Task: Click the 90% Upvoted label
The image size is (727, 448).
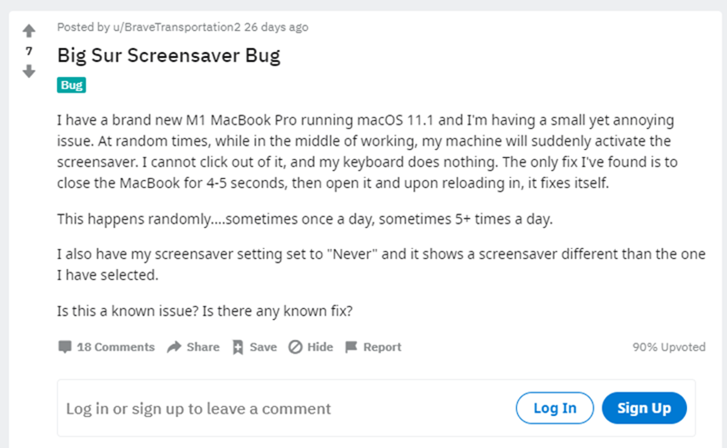Action: [x=669, y=347]
